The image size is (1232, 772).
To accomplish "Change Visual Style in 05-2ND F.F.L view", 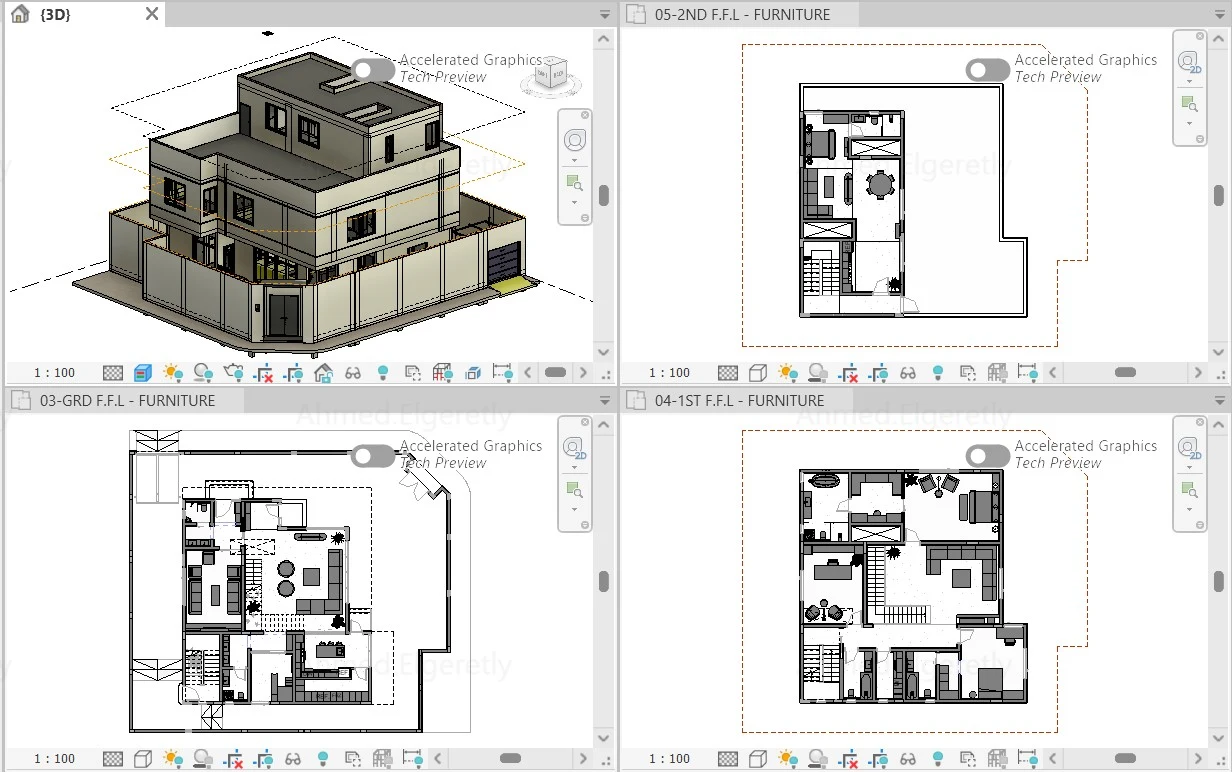I will (x=758, y=373).
